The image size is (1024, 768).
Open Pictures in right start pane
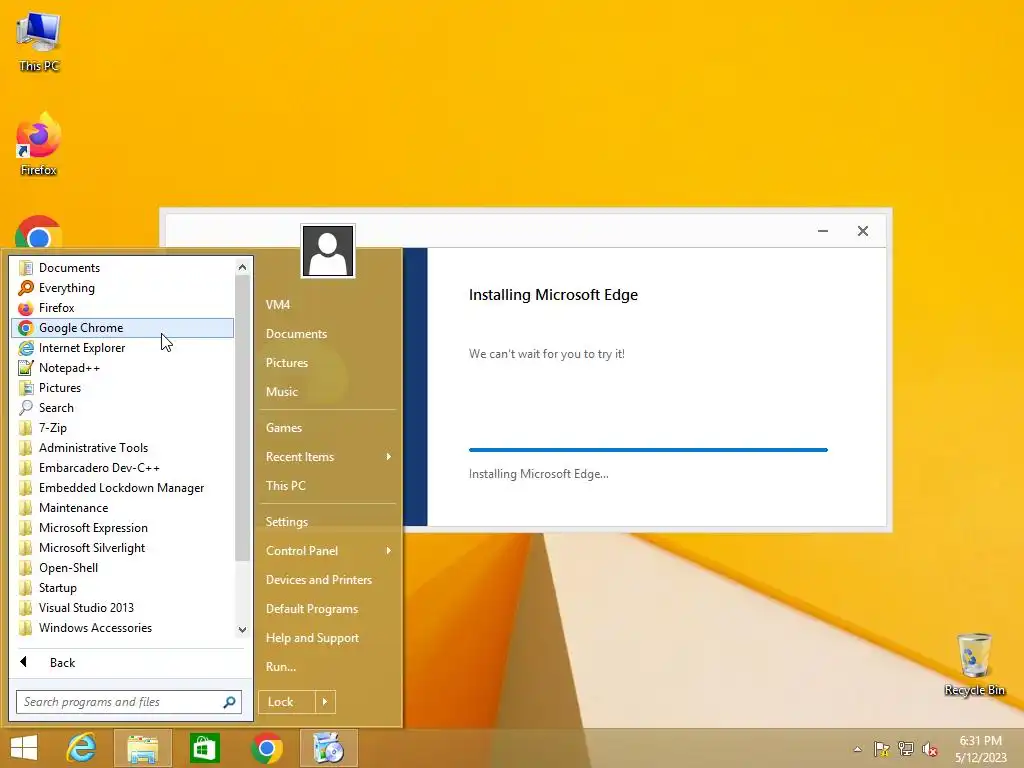click(x=328, y=363)
